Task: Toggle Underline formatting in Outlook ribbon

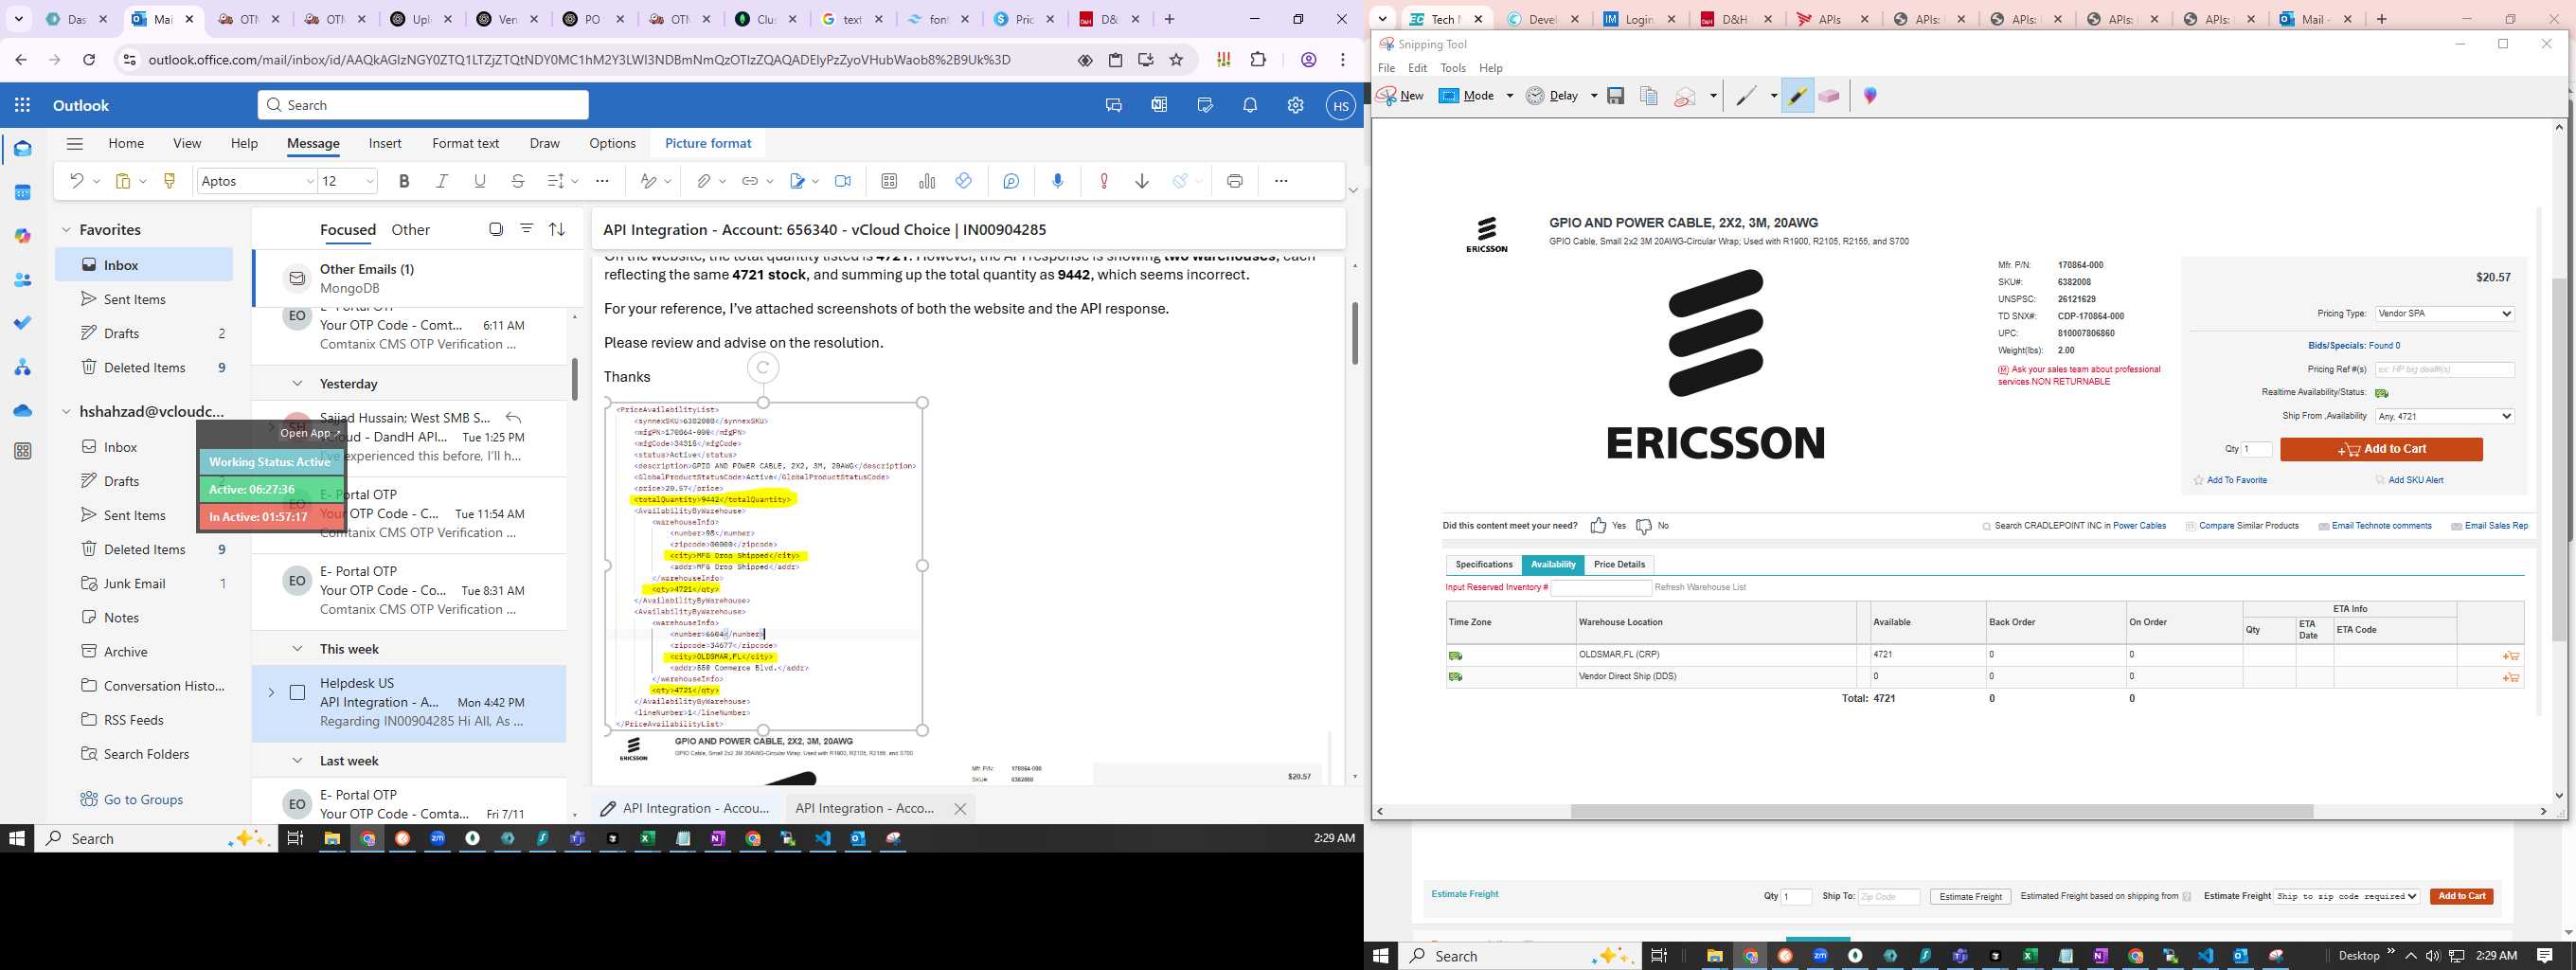Action: tap(480, 181)
